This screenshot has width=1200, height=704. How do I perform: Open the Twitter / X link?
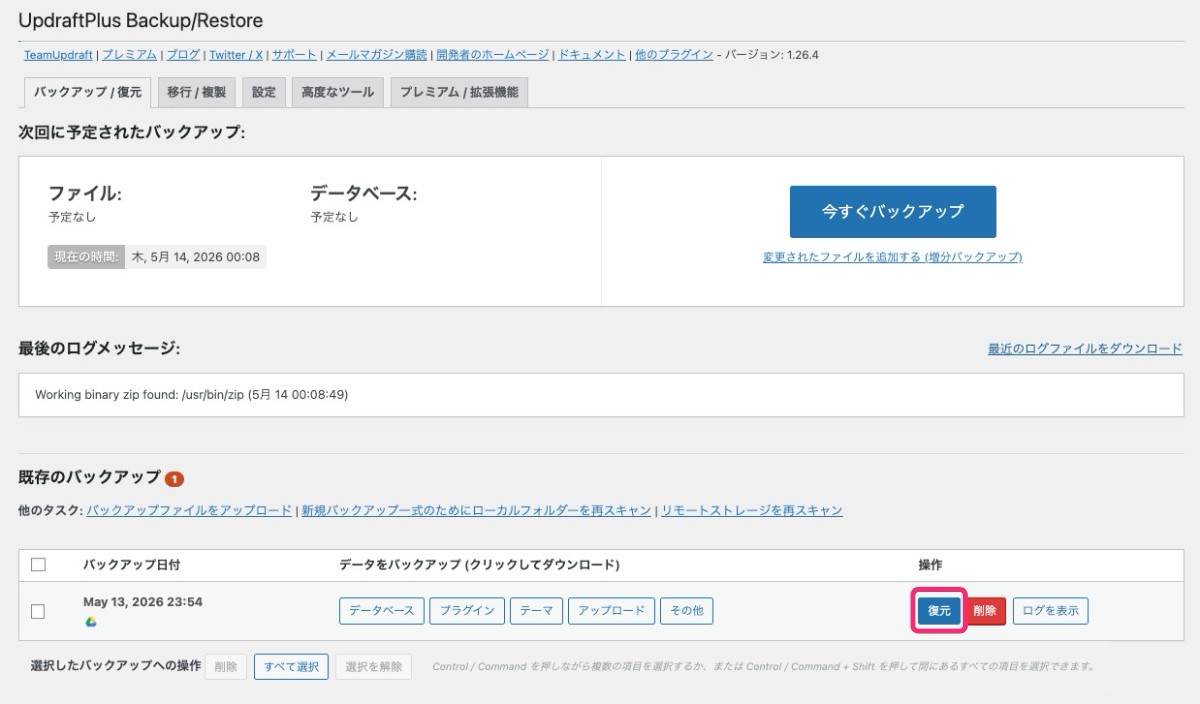coord(236,55)
